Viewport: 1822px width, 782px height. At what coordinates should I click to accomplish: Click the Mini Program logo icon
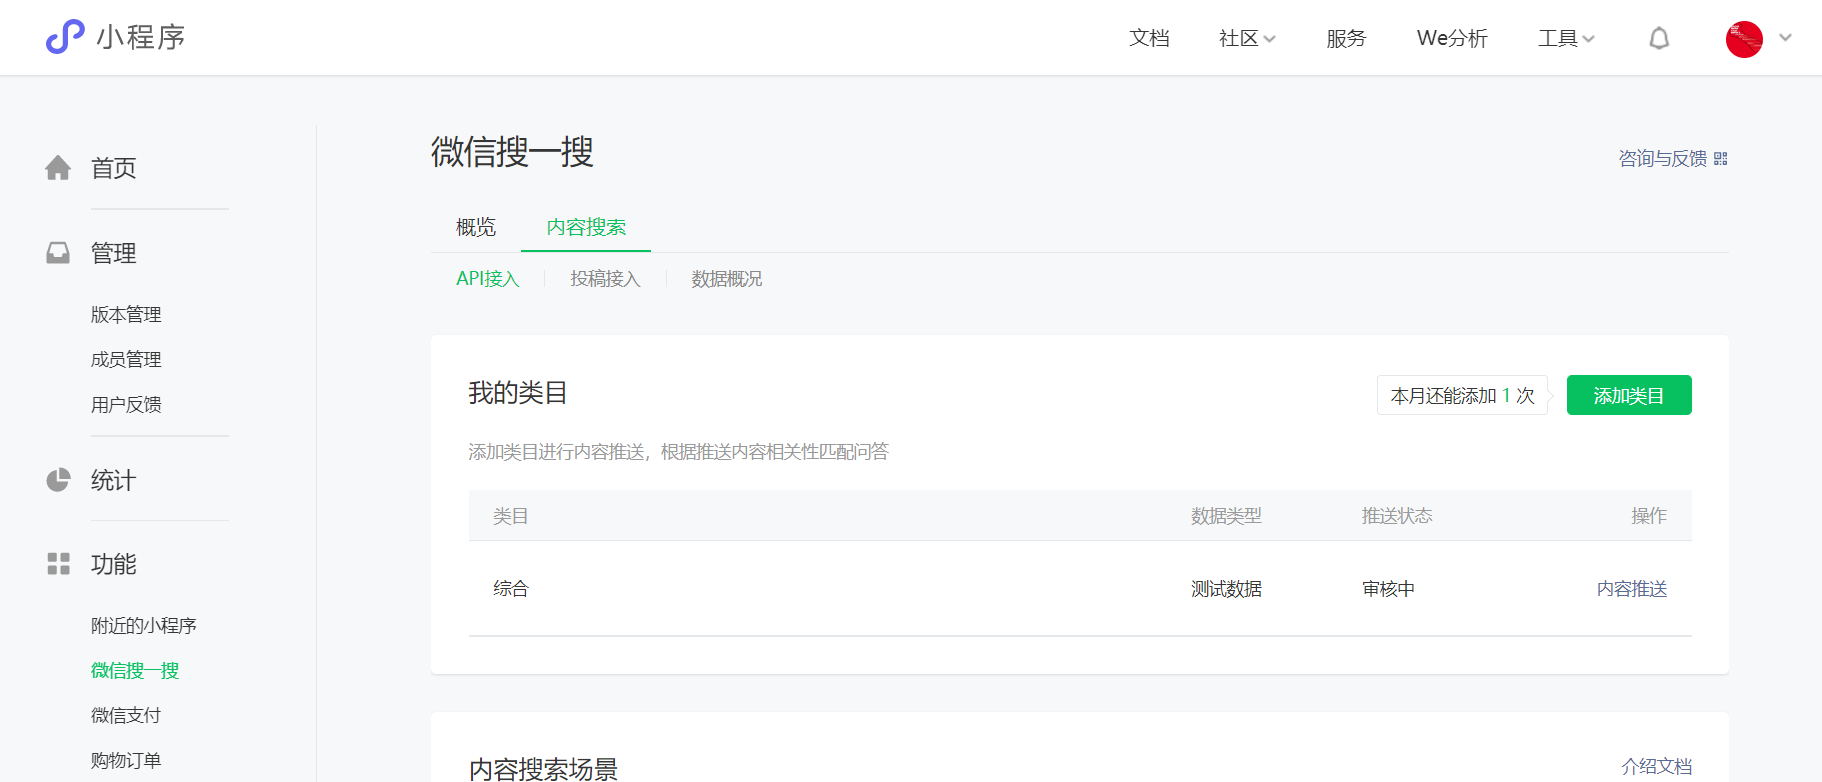click(65, 37)
